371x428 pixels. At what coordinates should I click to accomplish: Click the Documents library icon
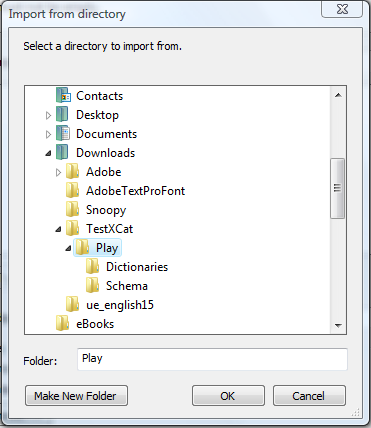click(63, 133)
